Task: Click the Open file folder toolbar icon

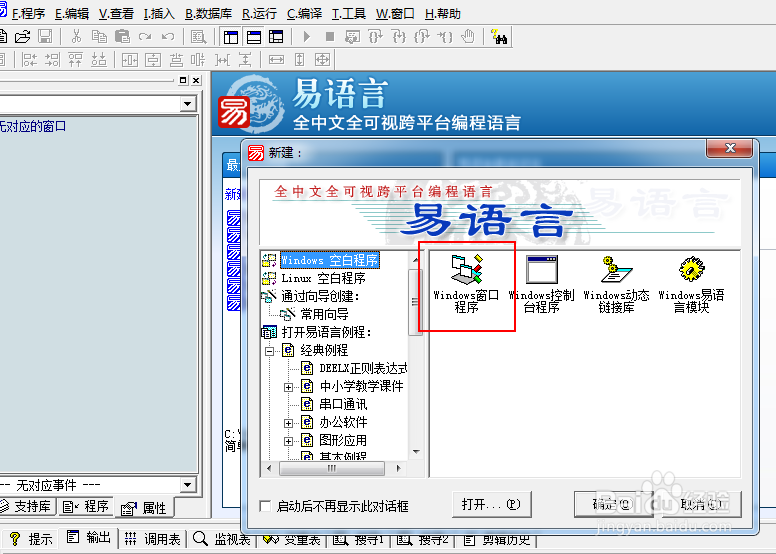Action: 23,37
